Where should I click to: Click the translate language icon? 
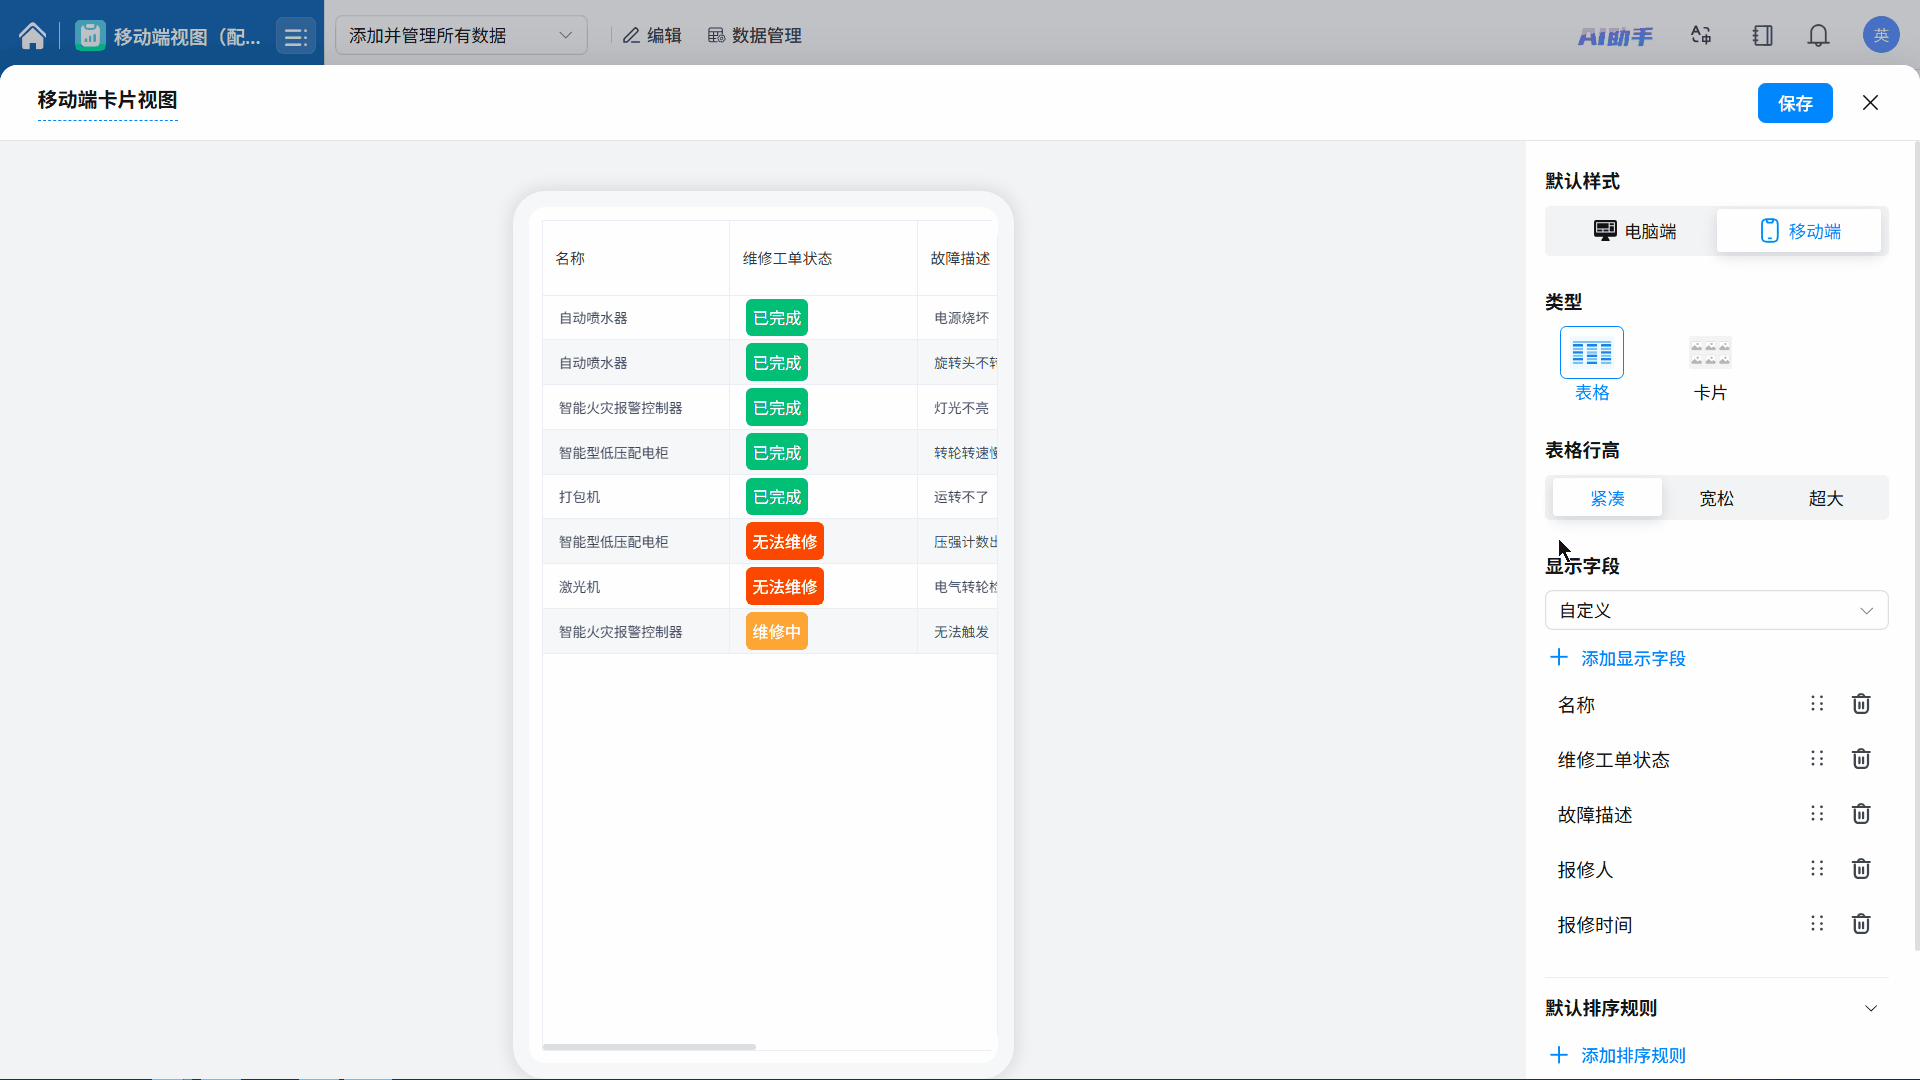tap(1701, 36)
